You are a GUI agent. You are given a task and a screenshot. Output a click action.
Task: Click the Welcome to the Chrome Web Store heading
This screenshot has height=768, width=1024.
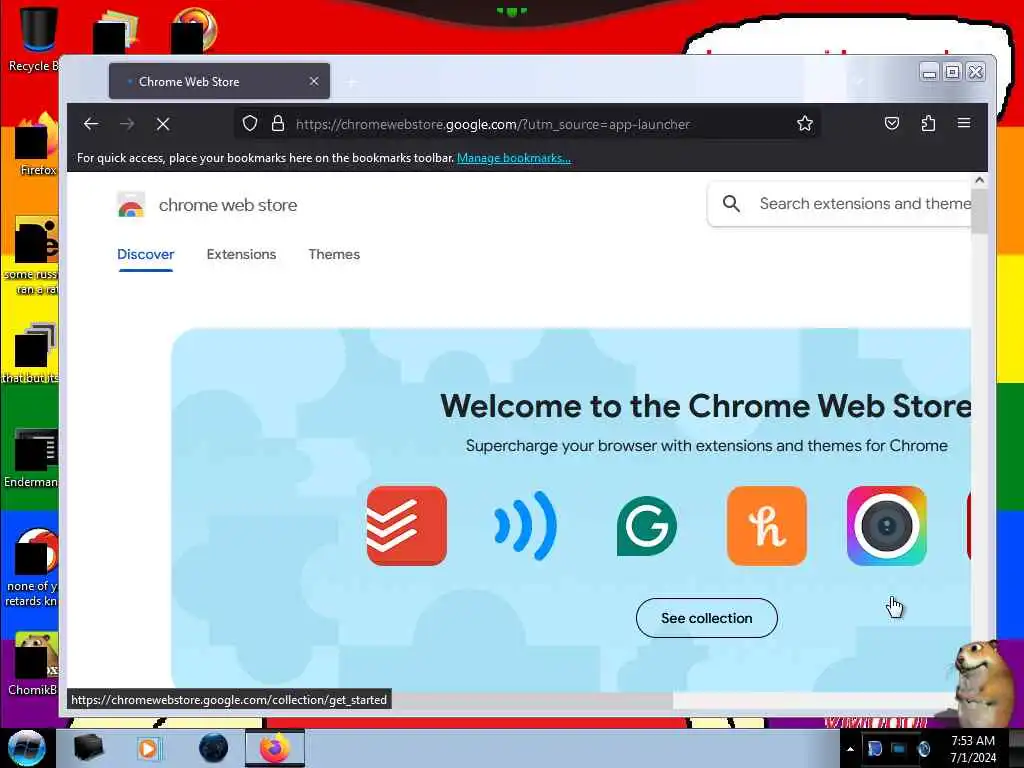(705, 406)
